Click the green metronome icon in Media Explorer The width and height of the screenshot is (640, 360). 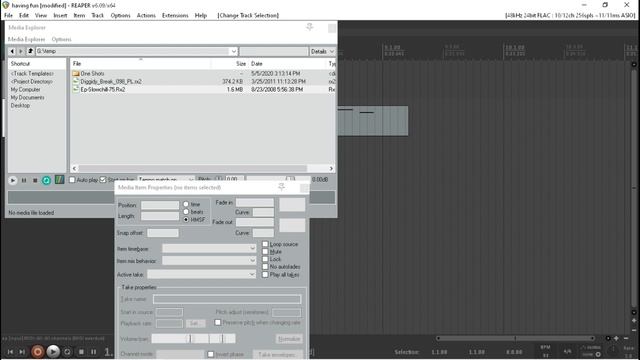click(60, 180)
